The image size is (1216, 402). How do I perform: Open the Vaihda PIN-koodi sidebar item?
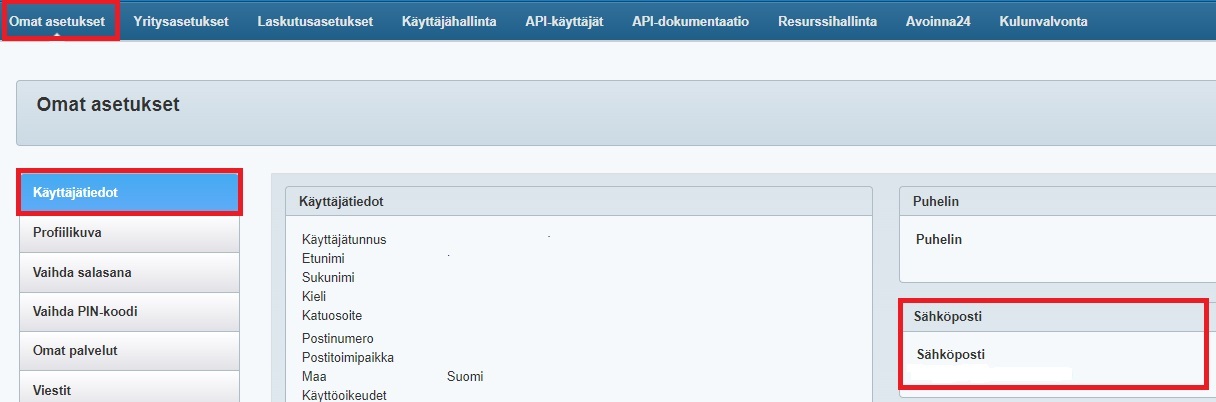click(x=129, y=311)
